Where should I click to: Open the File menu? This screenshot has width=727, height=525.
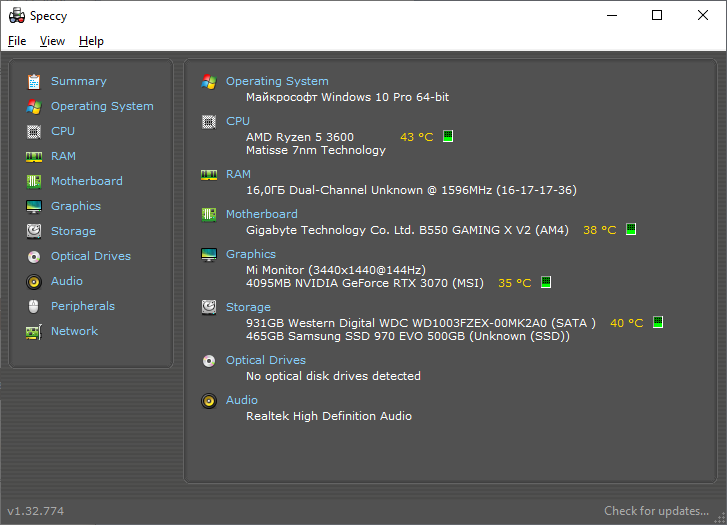[17, 41]
